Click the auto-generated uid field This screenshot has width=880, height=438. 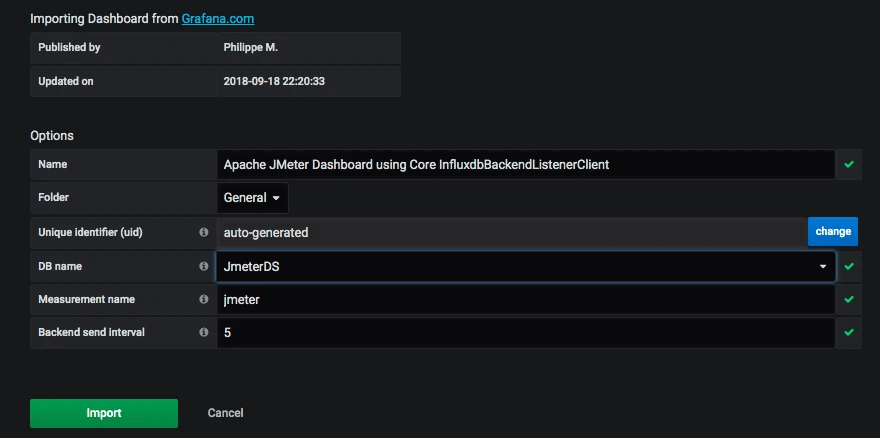pos(512,232)
